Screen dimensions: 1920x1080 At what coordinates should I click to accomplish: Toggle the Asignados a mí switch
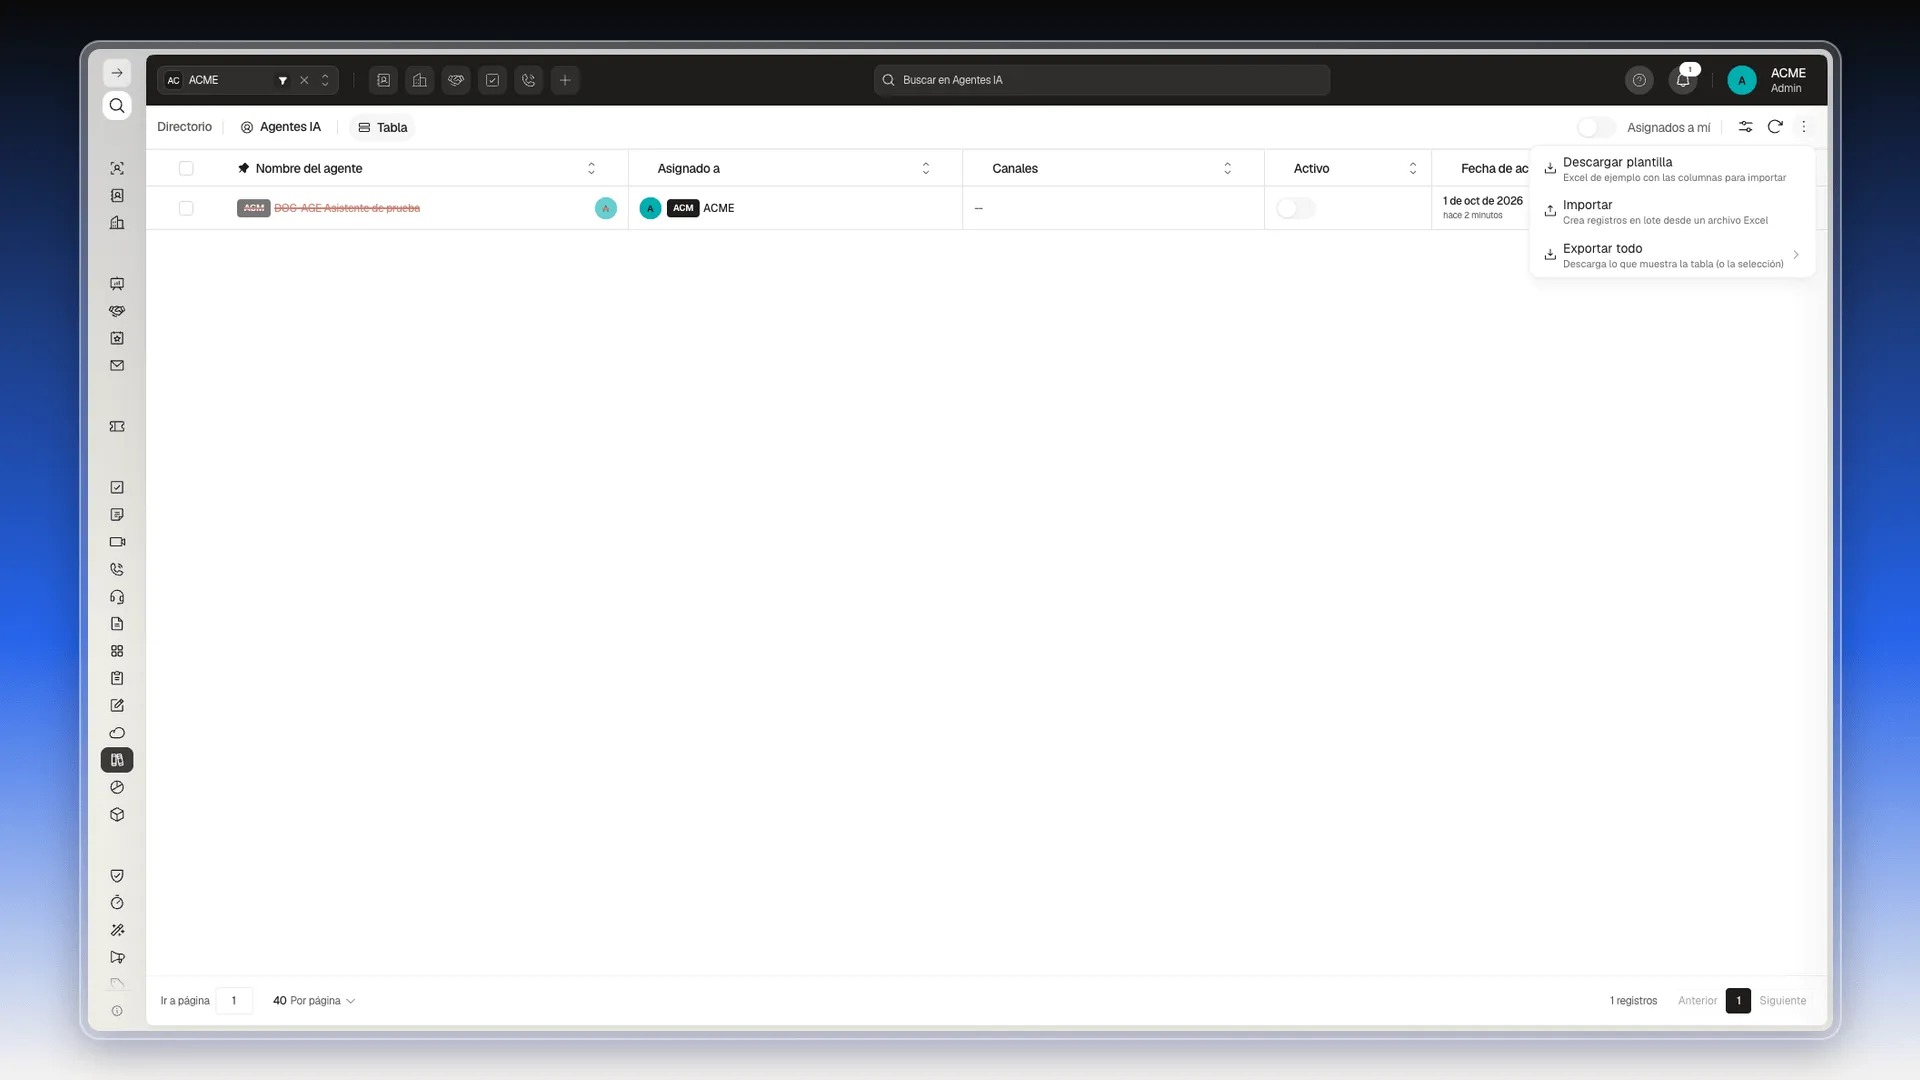point(1596,127)
